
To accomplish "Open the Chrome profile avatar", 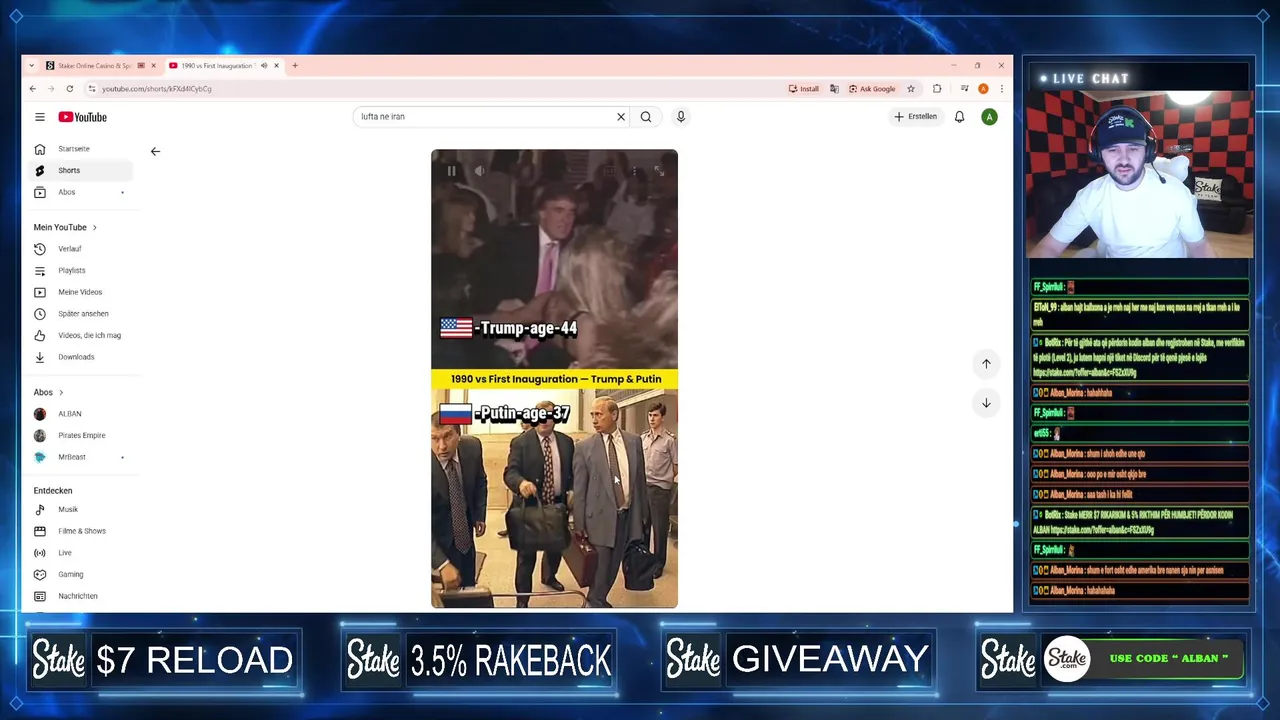I will (x=983, y=89).
